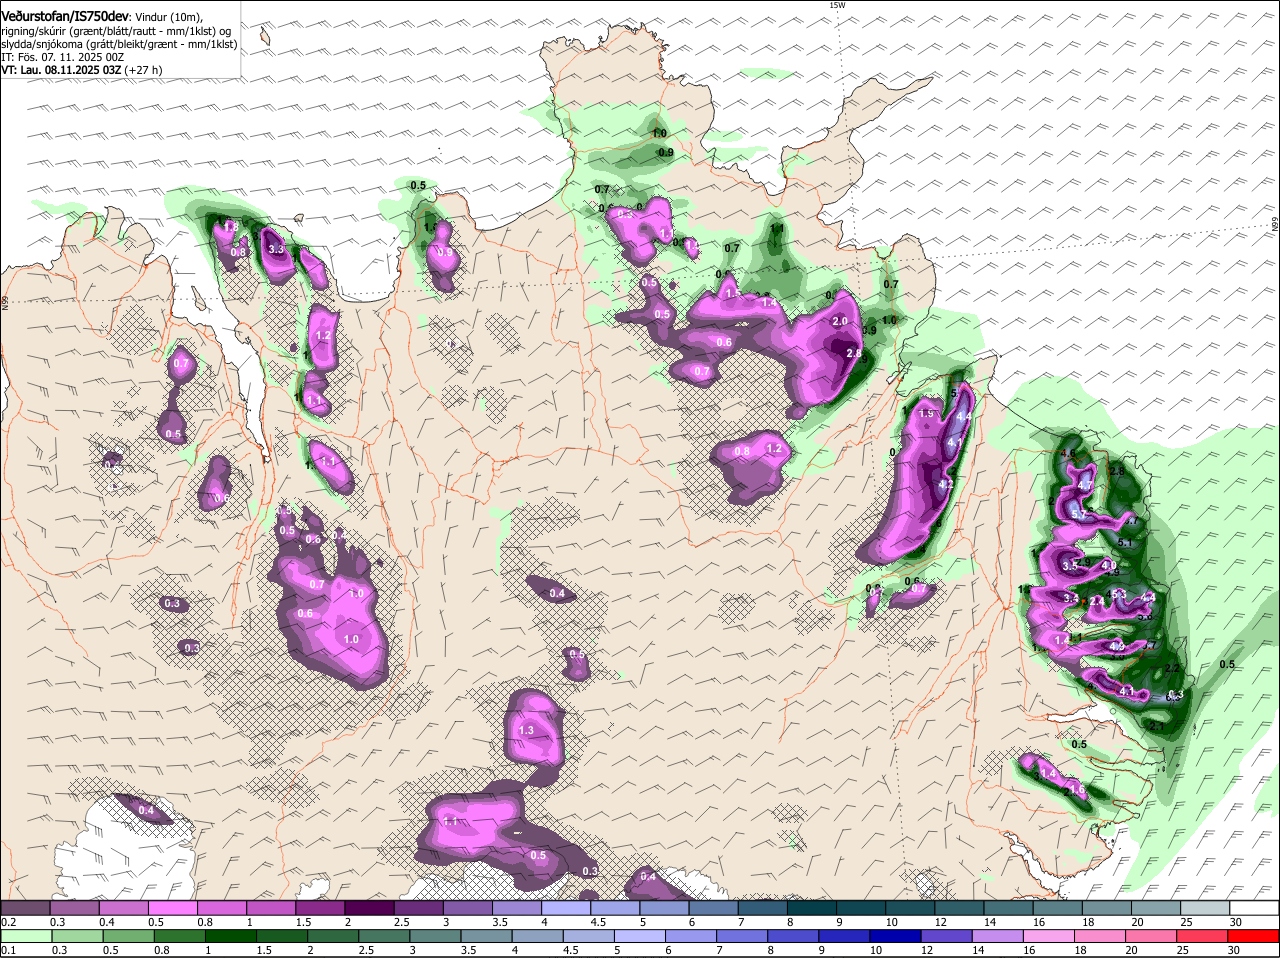Pick bottom legend swatch between 1 and 1.5
Screen dimensions: 1280x958
[x=233, y=935]
